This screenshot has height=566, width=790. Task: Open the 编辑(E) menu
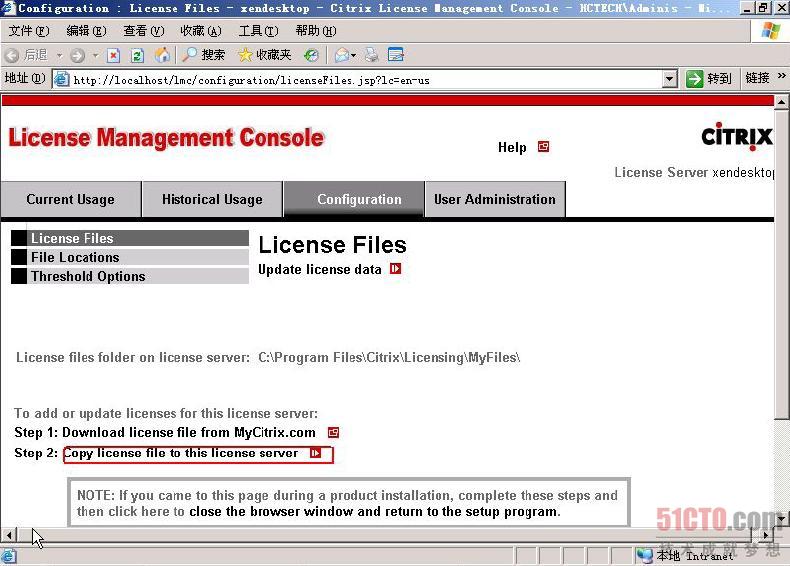pos(86,31)
